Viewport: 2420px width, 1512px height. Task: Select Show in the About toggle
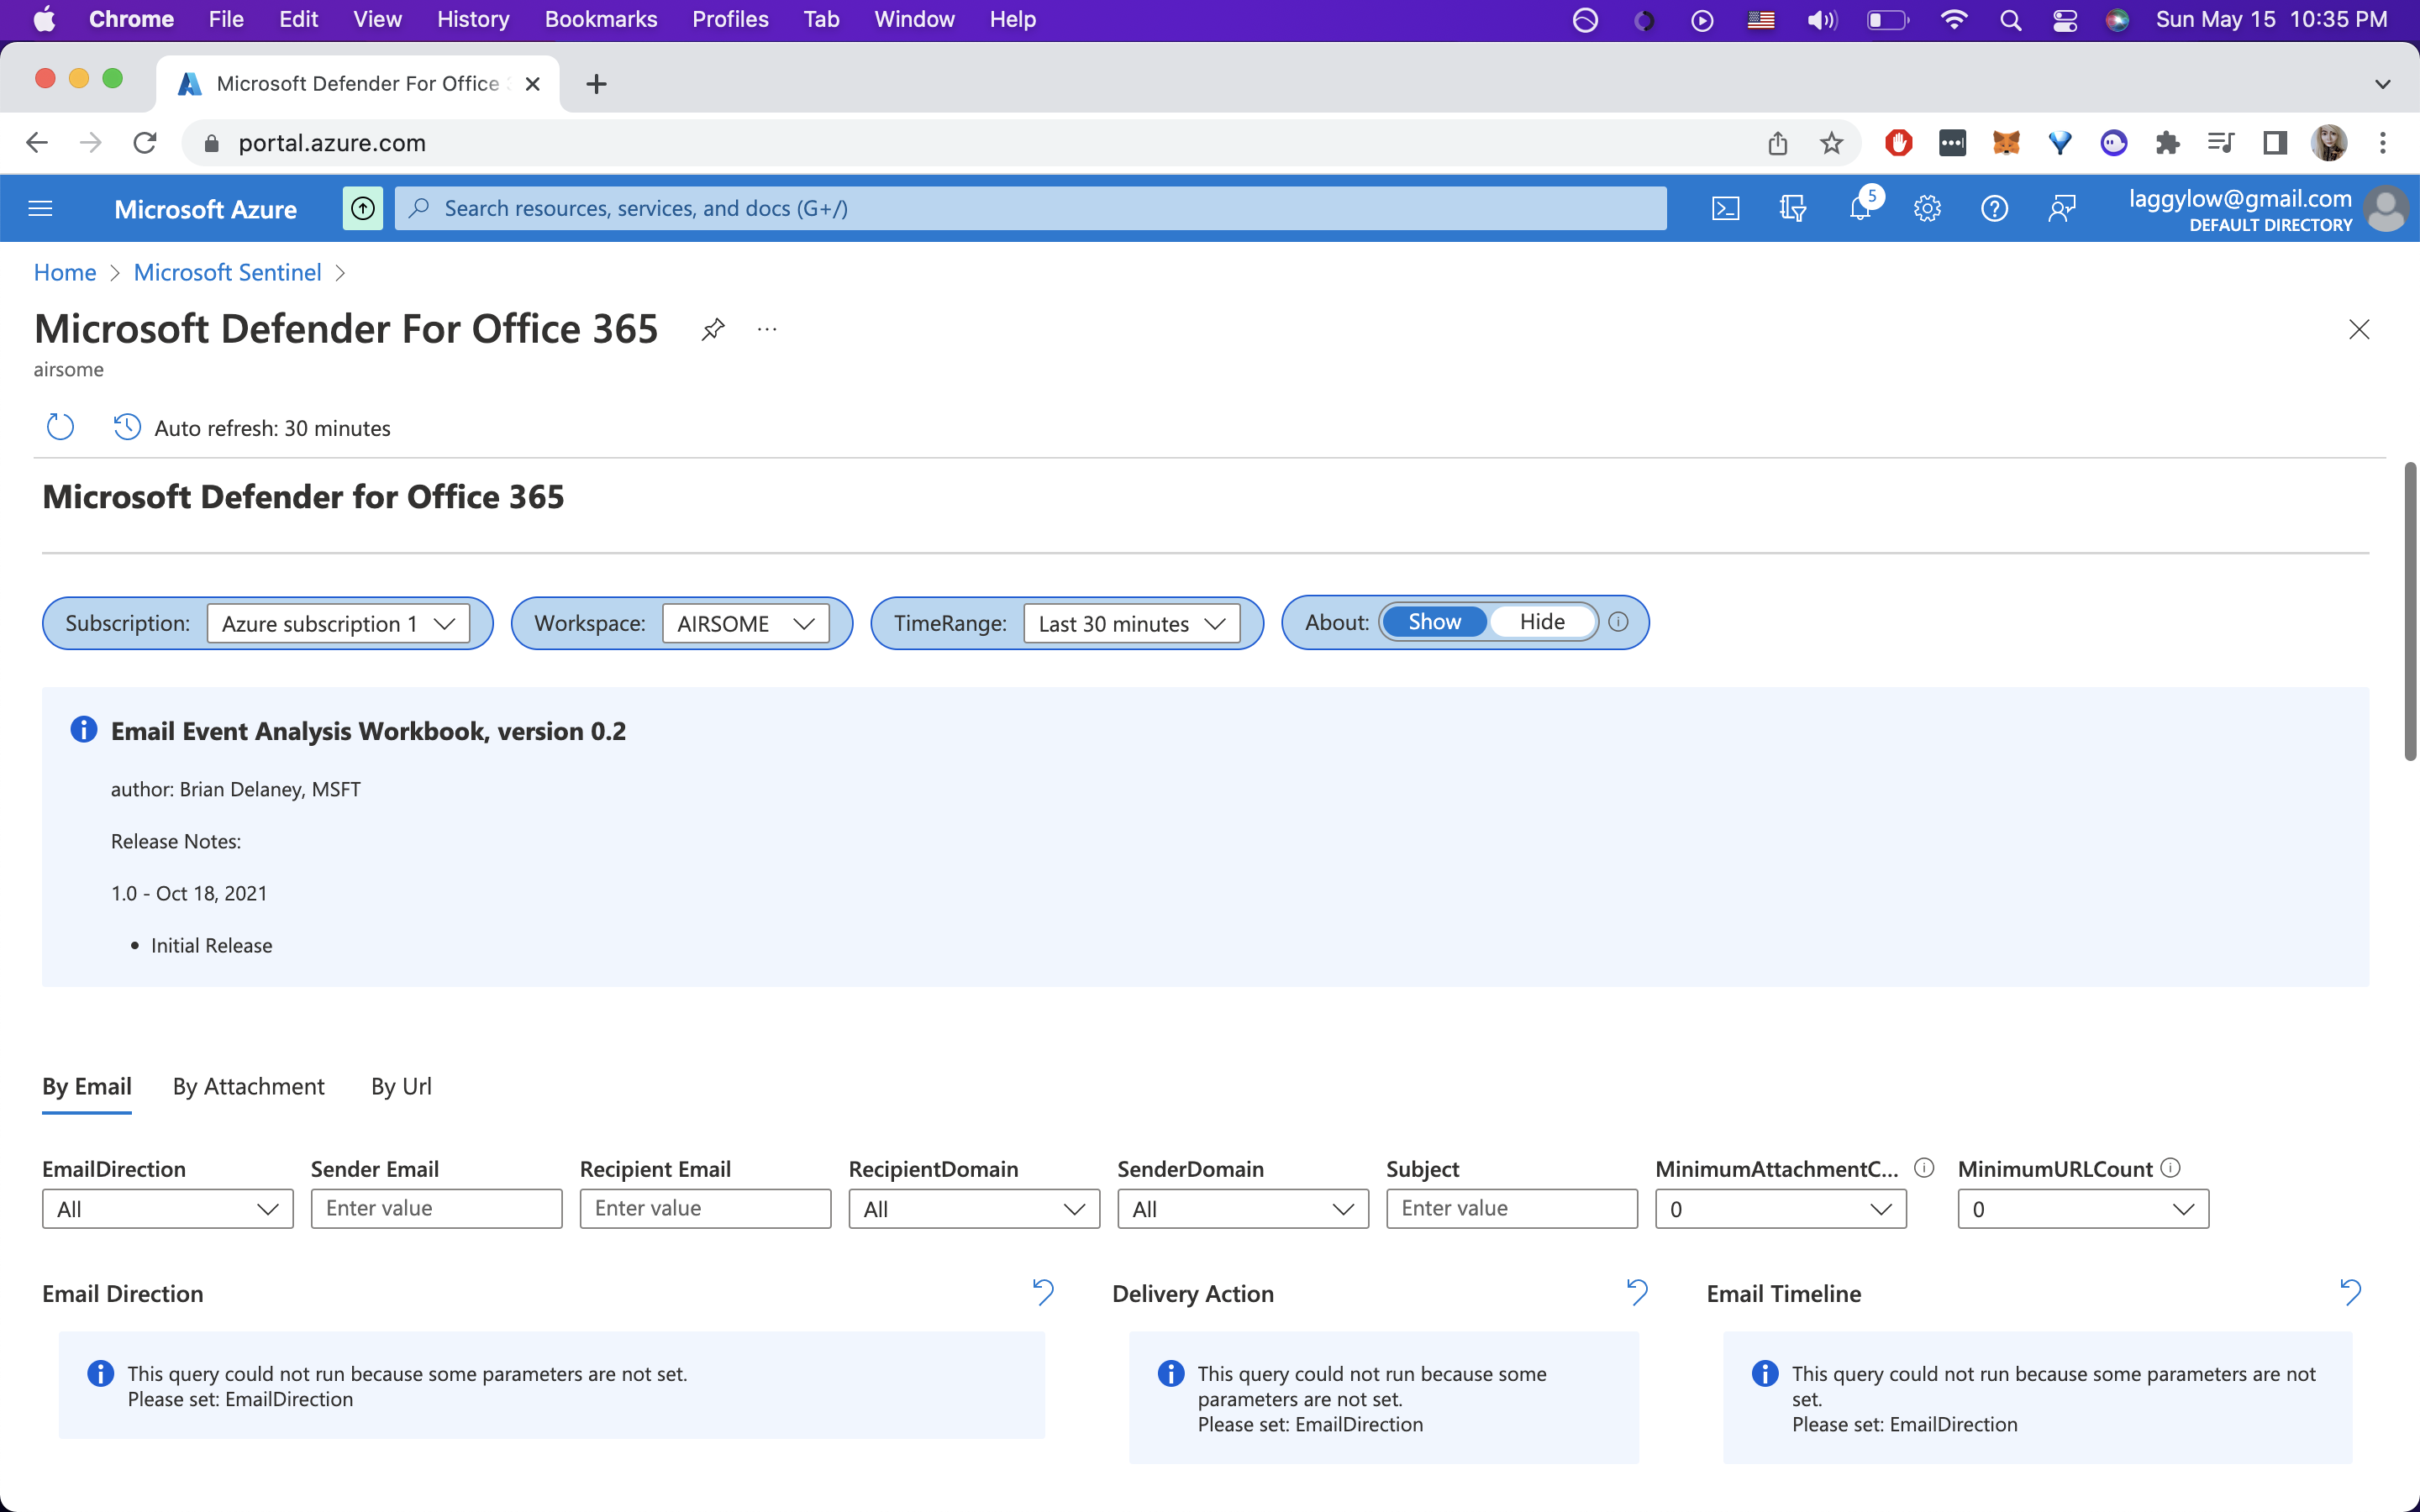point(1434,622)
